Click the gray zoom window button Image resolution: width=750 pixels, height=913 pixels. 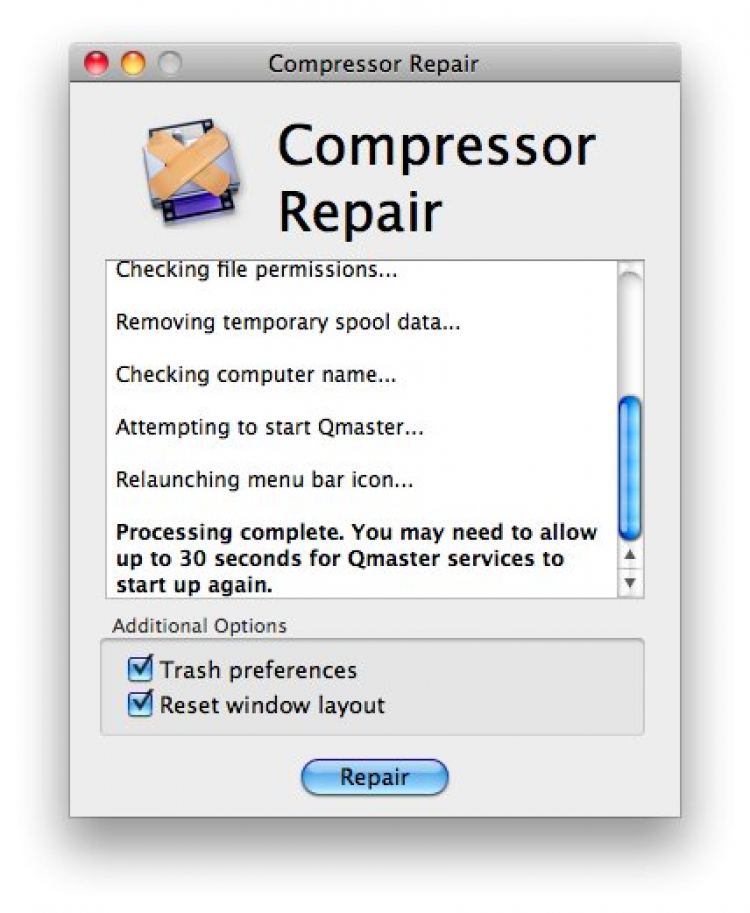[169, 64]
